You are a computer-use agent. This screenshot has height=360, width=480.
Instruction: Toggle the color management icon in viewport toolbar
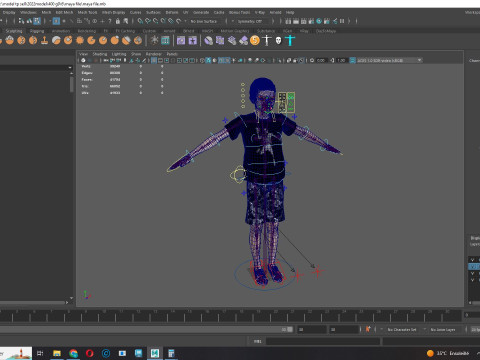tap(352, 60)
